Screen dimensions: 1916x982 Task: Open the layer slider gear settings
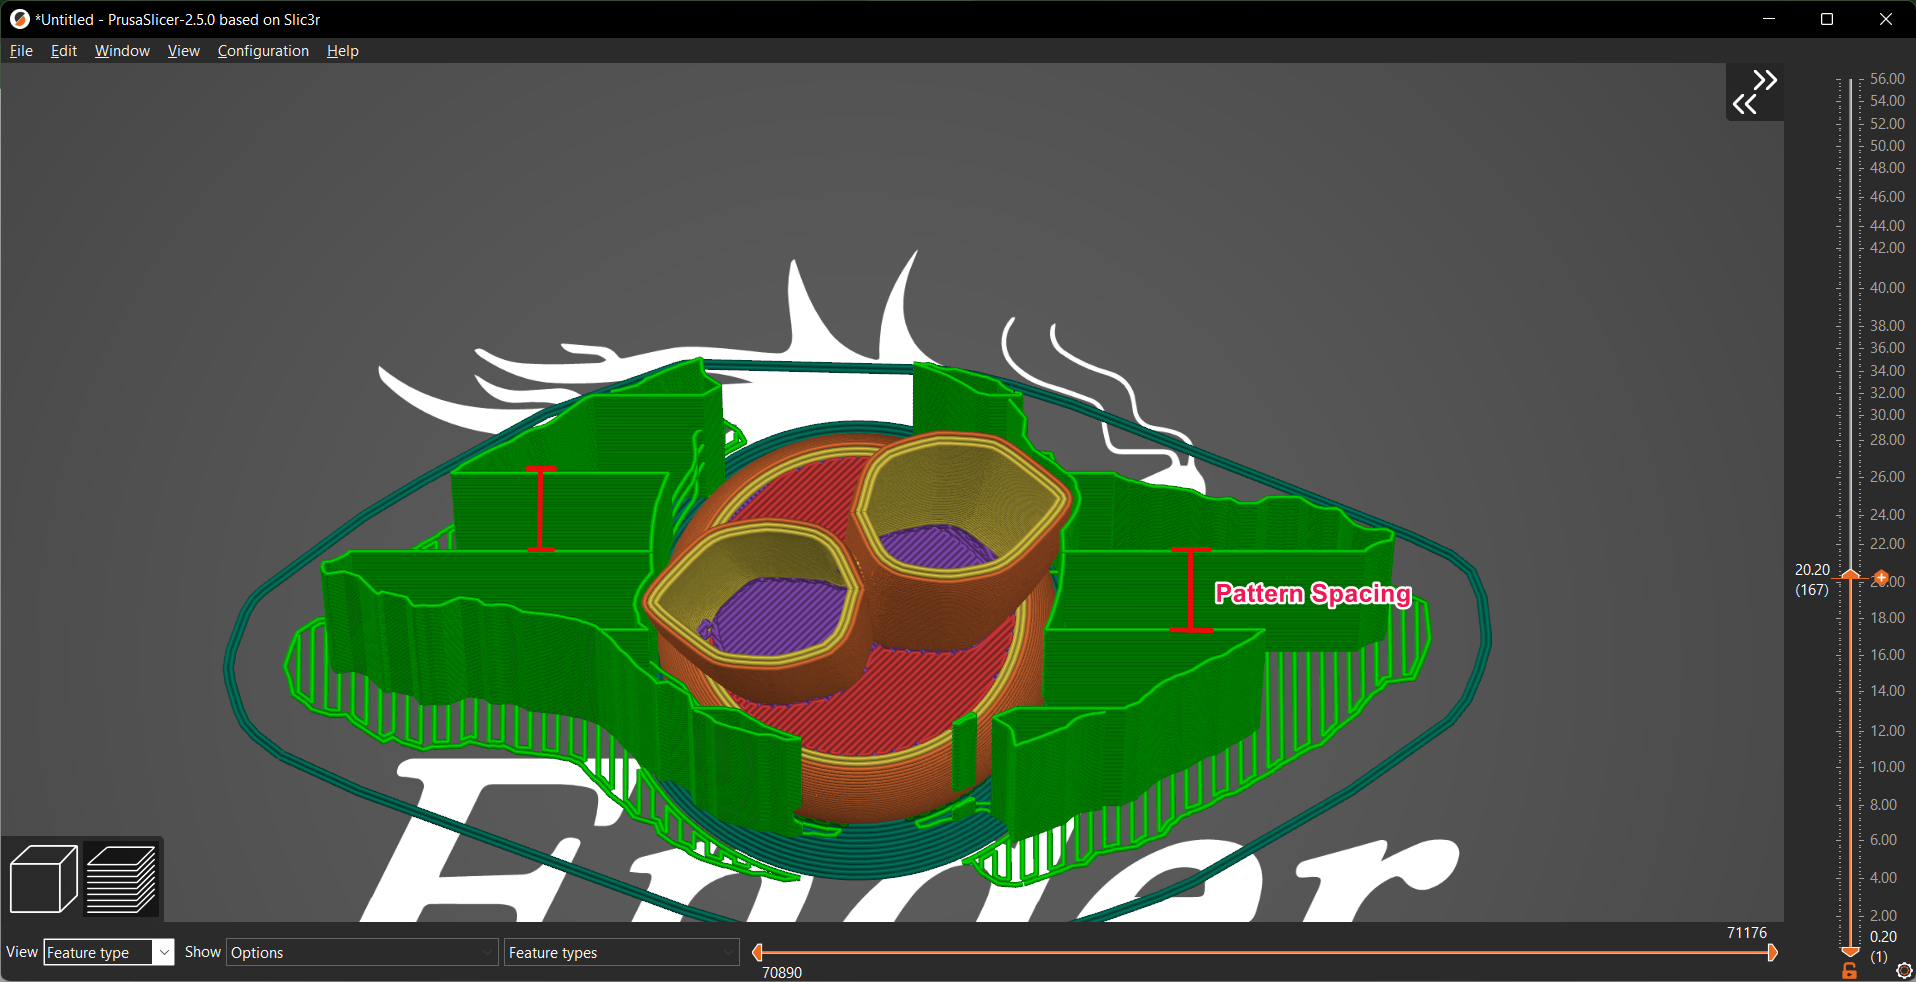coord(1904,971)
